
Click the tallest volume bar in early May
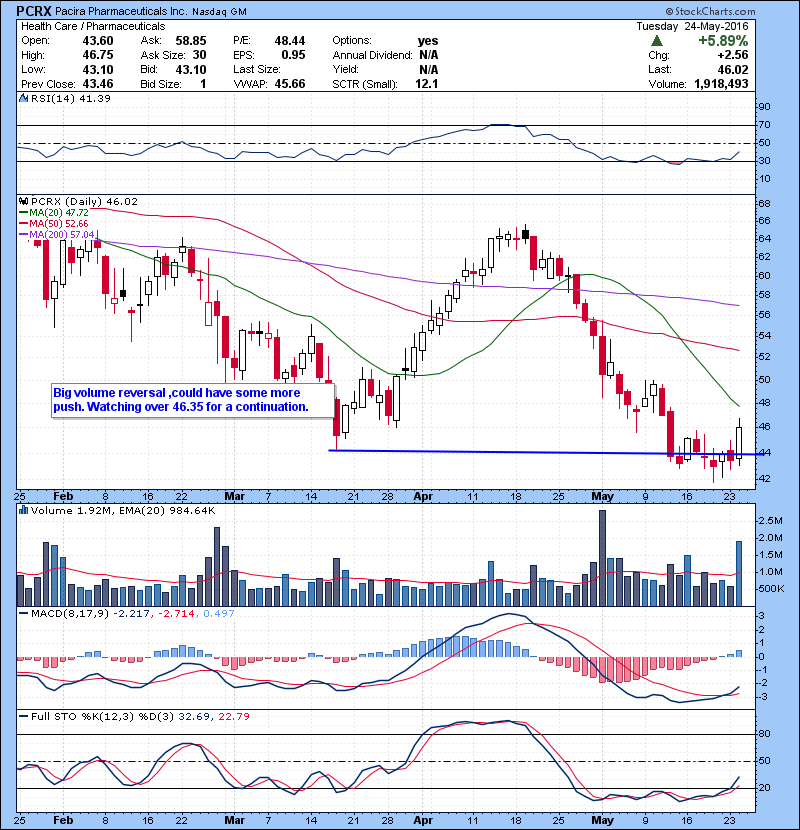point(602,558)
